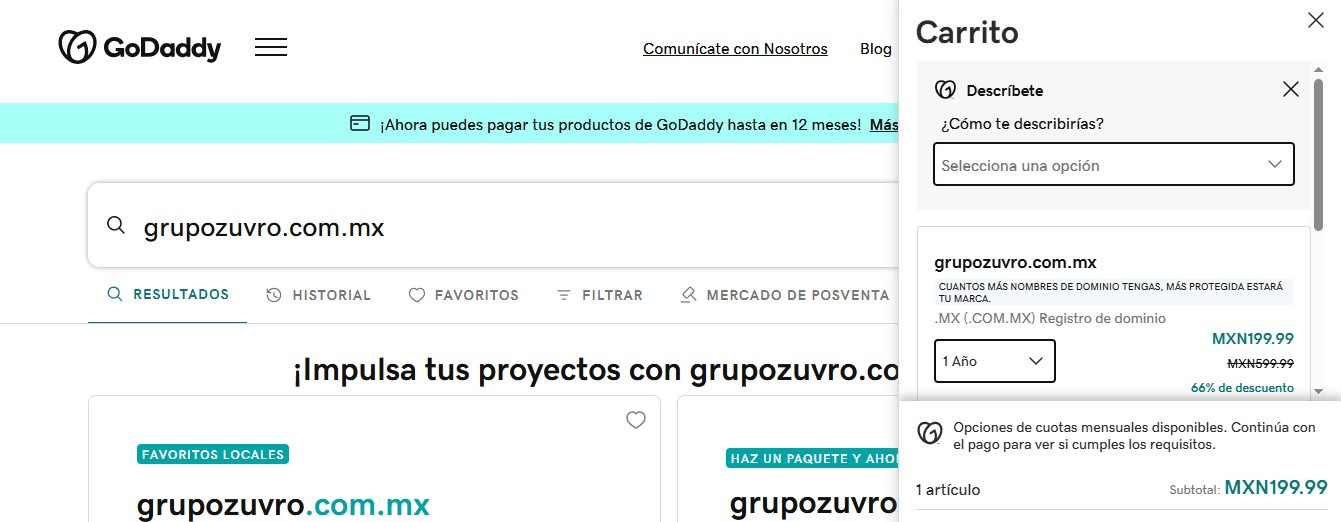Favorite grupozuvro.com.mx with the heart icon
Image resolution: width=1341 pixels, height=522 pixels.
[x=636, y=420]
